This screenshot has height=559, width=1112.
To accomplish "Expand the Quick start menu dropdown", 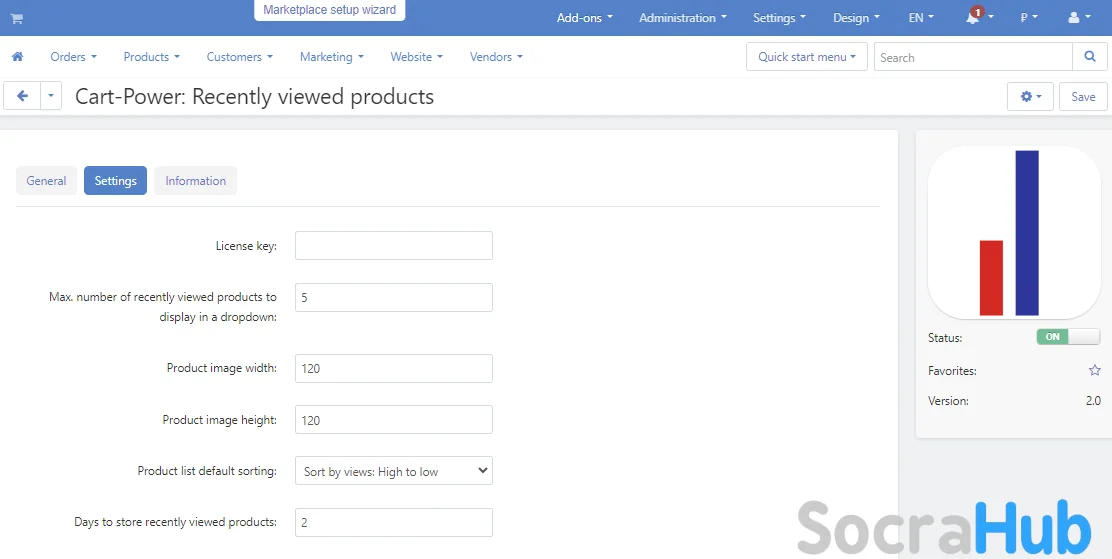I will [x=806, y=57].
